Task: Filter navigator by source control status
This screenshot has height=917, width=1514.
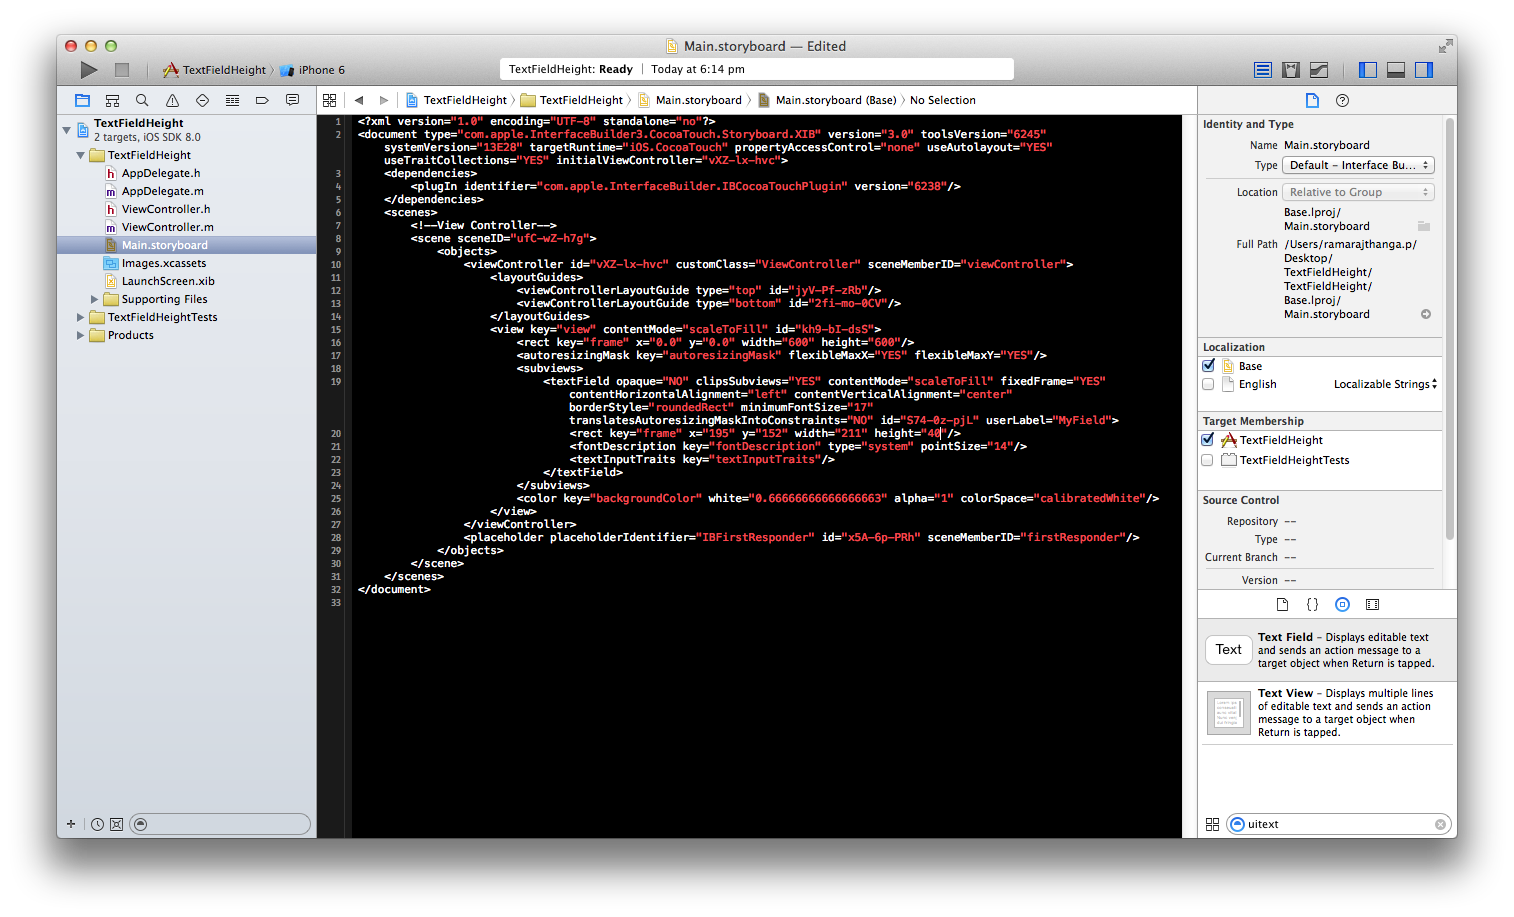Action: [116, 824]
